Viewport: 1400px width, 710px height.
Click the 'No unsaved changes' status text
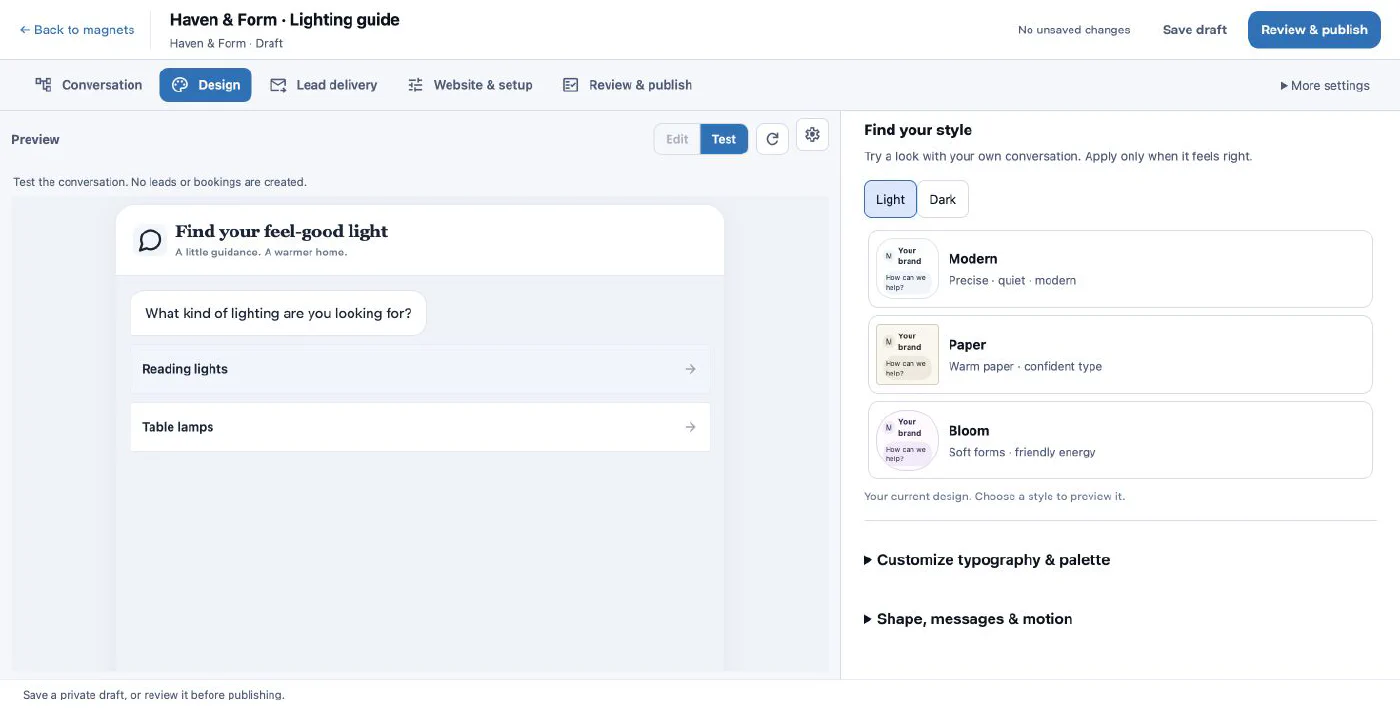(1074, 30)
